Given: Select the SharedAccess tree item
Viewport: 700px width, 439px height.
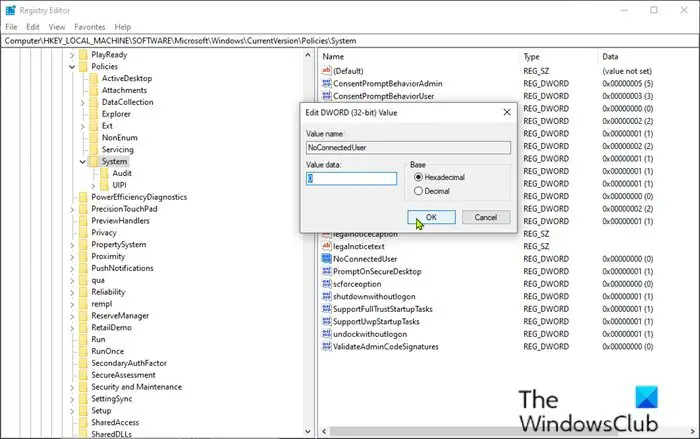Looking at the screenshot, I should tap(115, 422).
